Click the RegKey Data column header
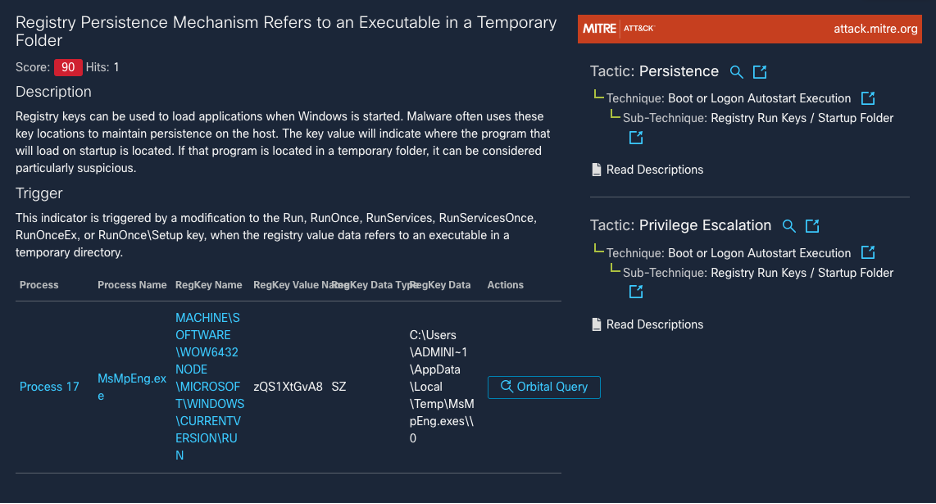Viewport: 936px width, 504px height. coord(440,285)
